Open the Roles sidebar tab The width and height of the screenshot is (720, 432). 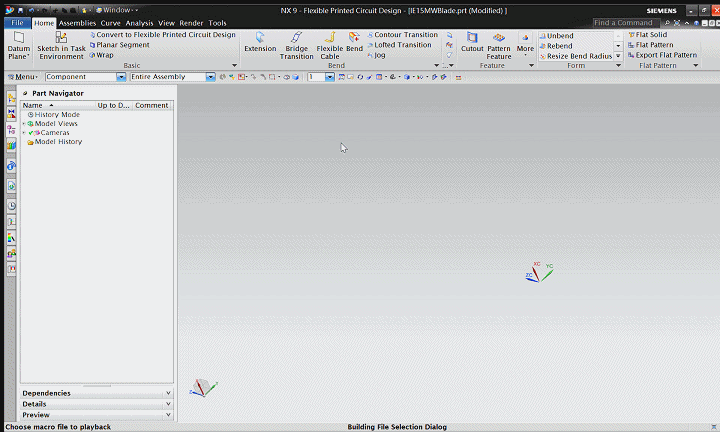pos(11,253)
